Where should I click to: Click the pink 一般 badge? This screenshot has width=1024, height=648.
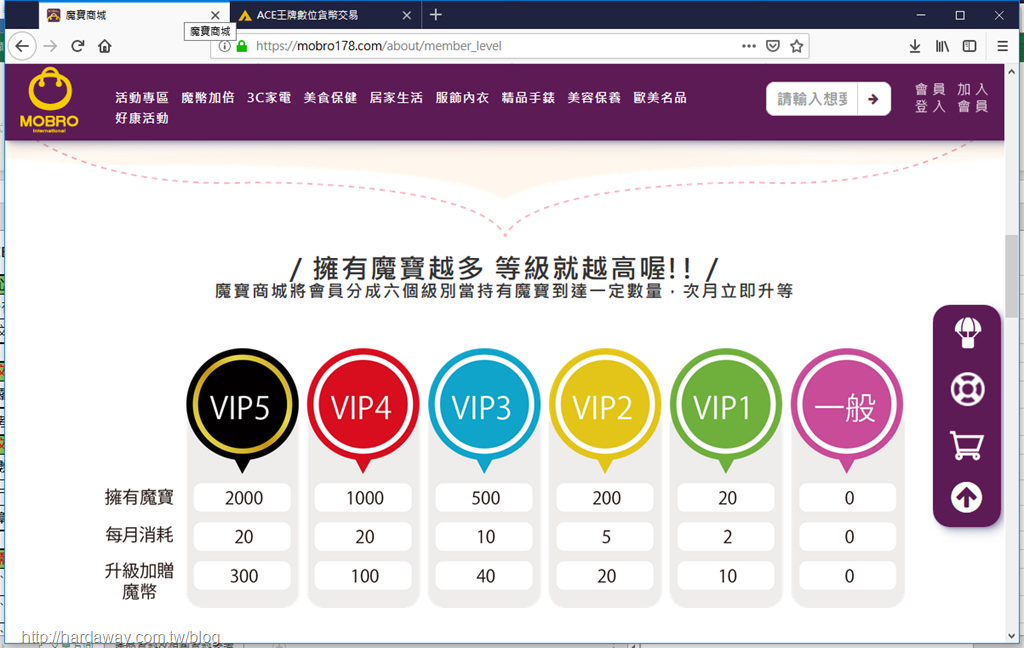coord(847,406)
